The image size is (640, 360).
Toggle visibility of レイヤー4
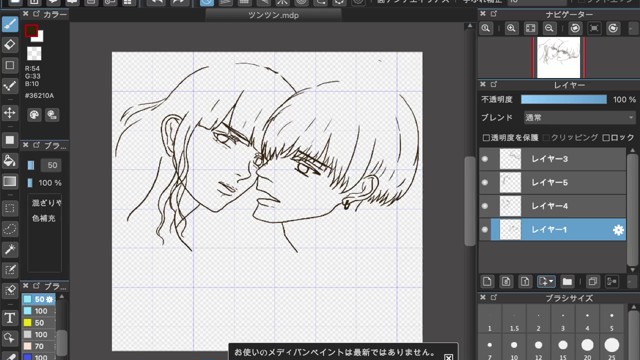point(485,206)
